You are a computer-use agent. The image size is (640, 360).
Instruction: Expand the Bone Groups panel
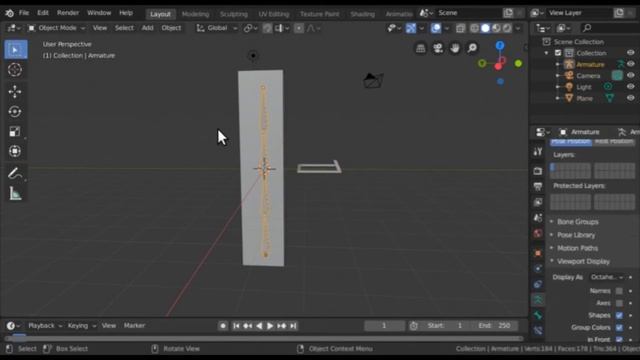point(577,222)
